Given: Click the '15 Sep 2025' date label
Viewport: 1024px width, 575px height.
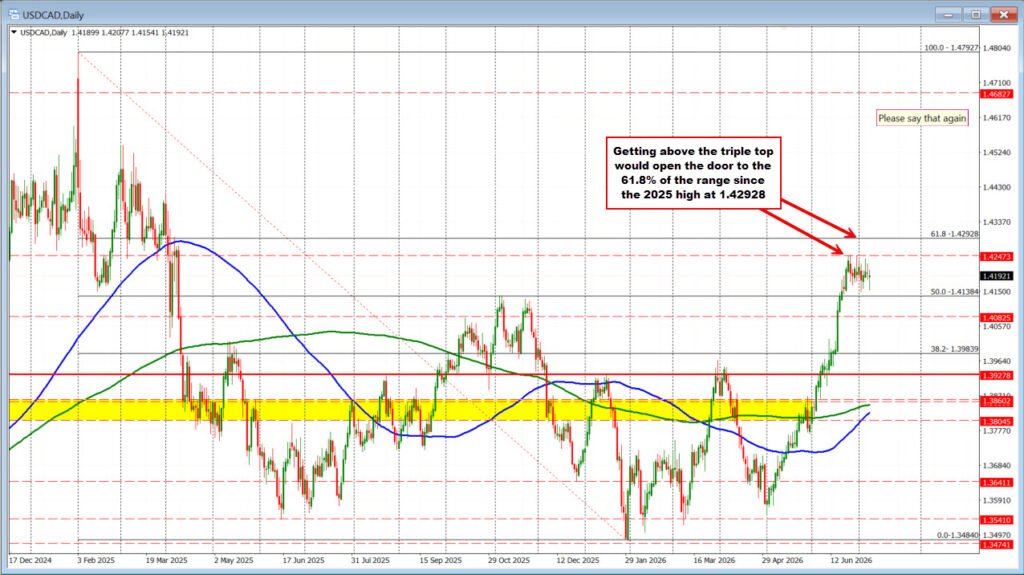Looking at the screenshot, I should [440, 561].
